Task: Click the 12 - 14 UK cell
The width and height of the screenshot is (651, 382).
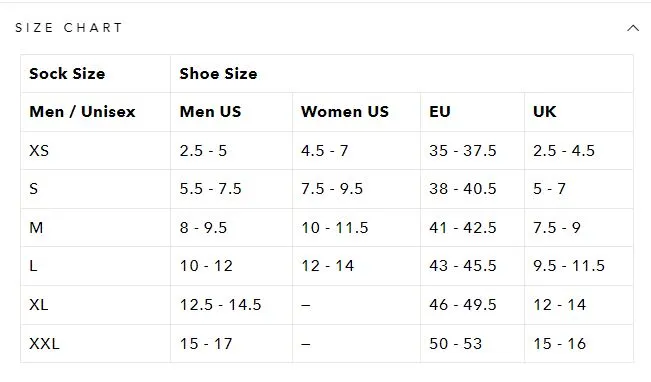Action: click(579, 305)
